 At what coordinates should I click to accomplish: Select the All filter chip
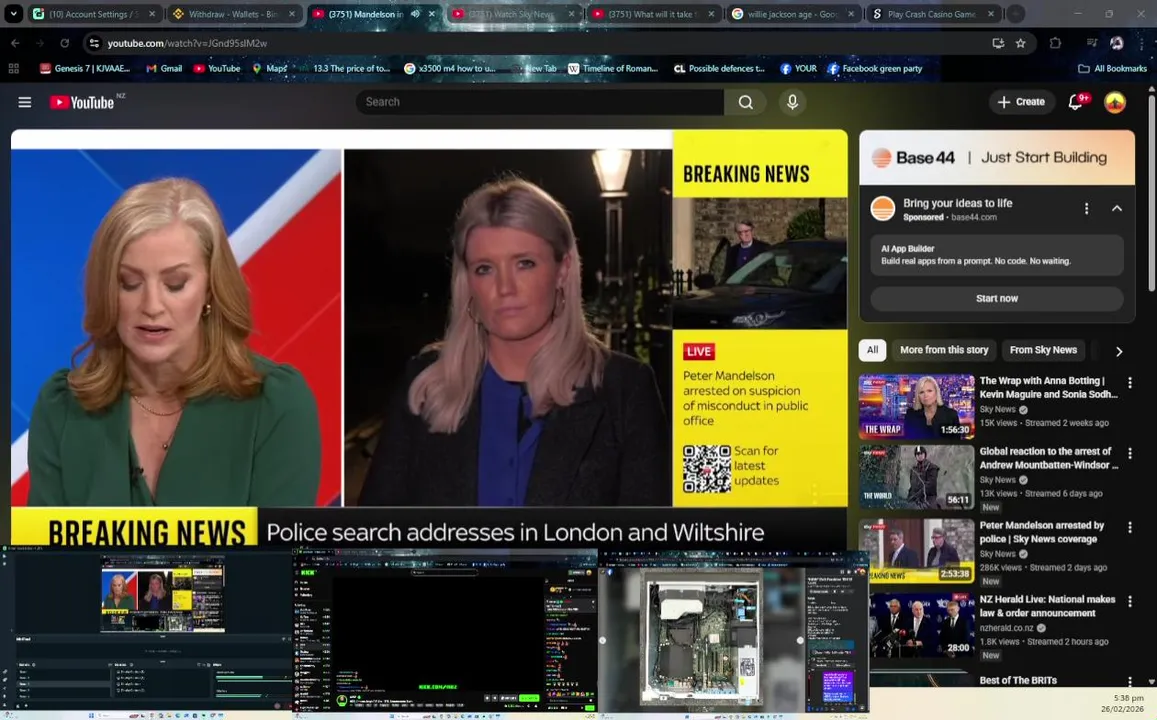(872, 350)
